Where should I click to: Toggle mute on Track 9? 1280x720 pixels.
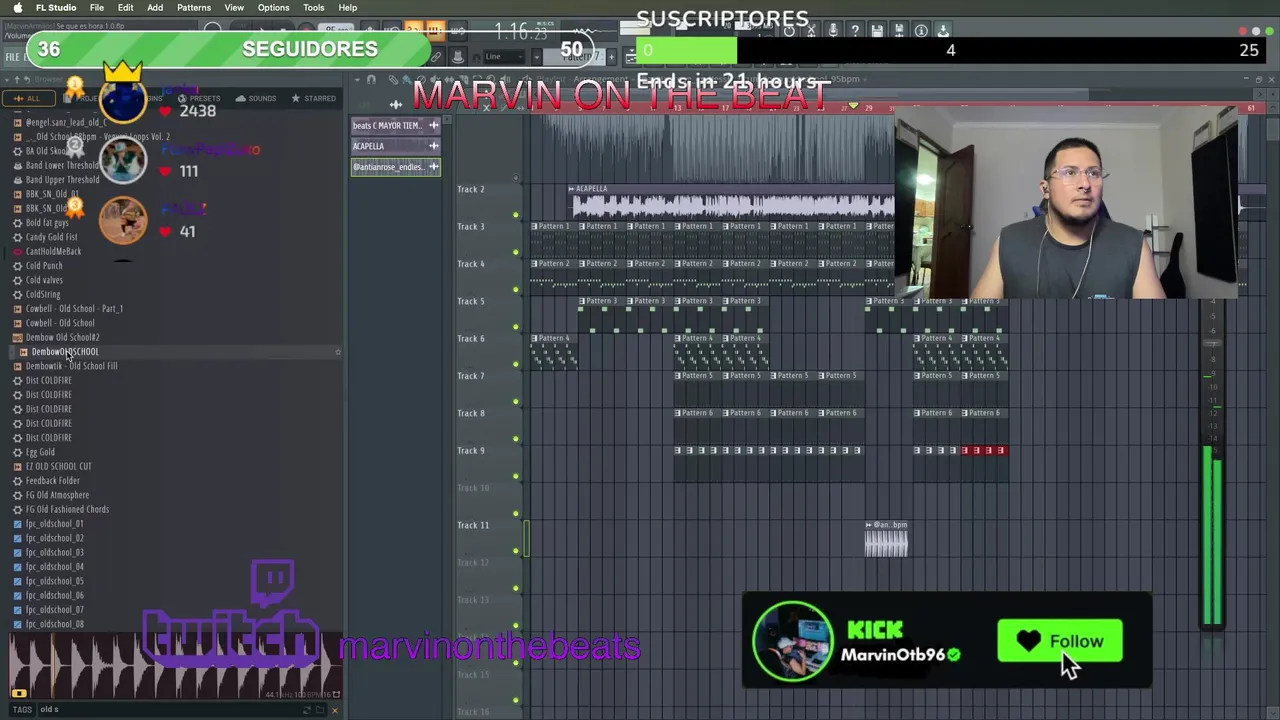516,476
